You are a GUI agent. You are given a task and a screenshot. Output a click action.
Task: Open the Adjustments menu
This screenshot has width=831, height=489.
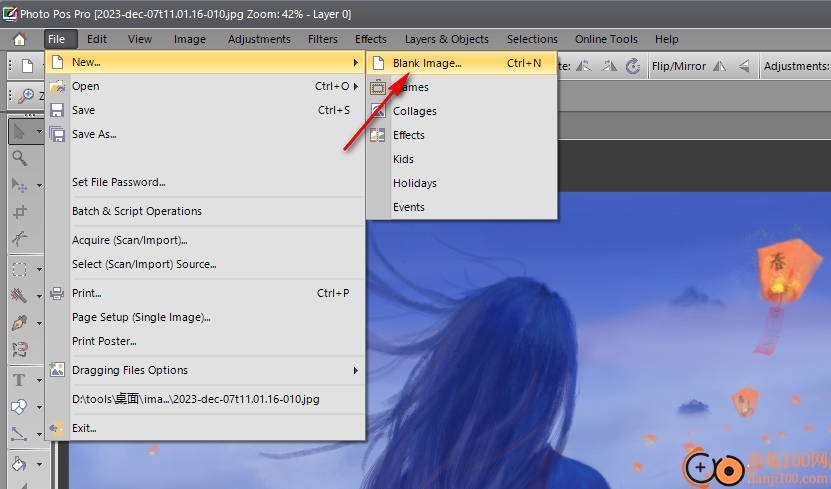tap(259, 39)
